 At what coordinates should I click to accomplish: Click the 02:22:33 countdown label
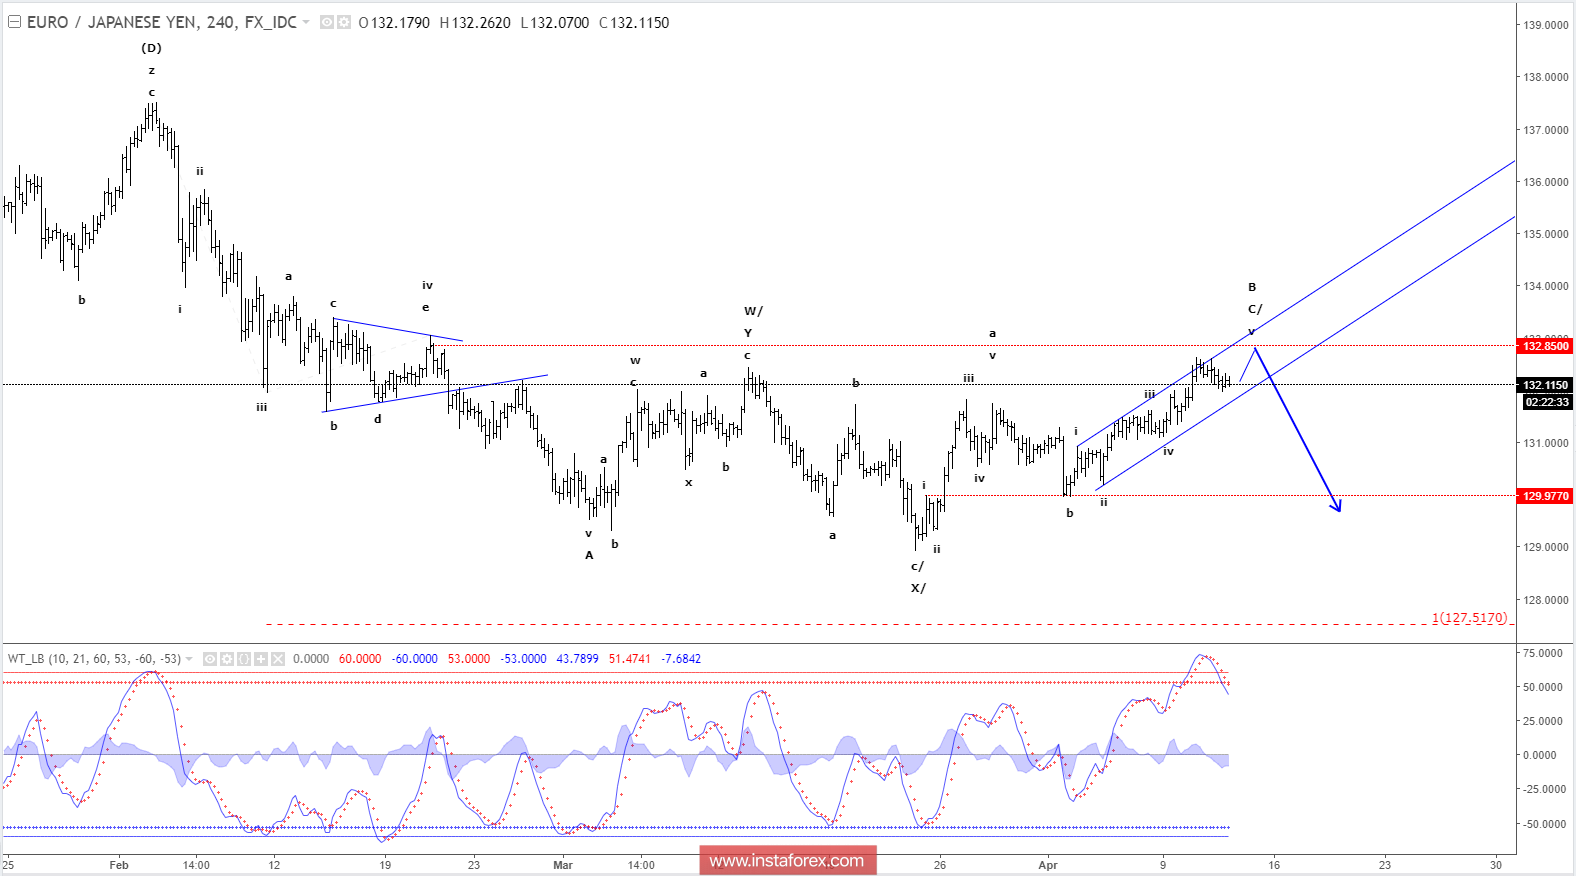point(1547,402)
